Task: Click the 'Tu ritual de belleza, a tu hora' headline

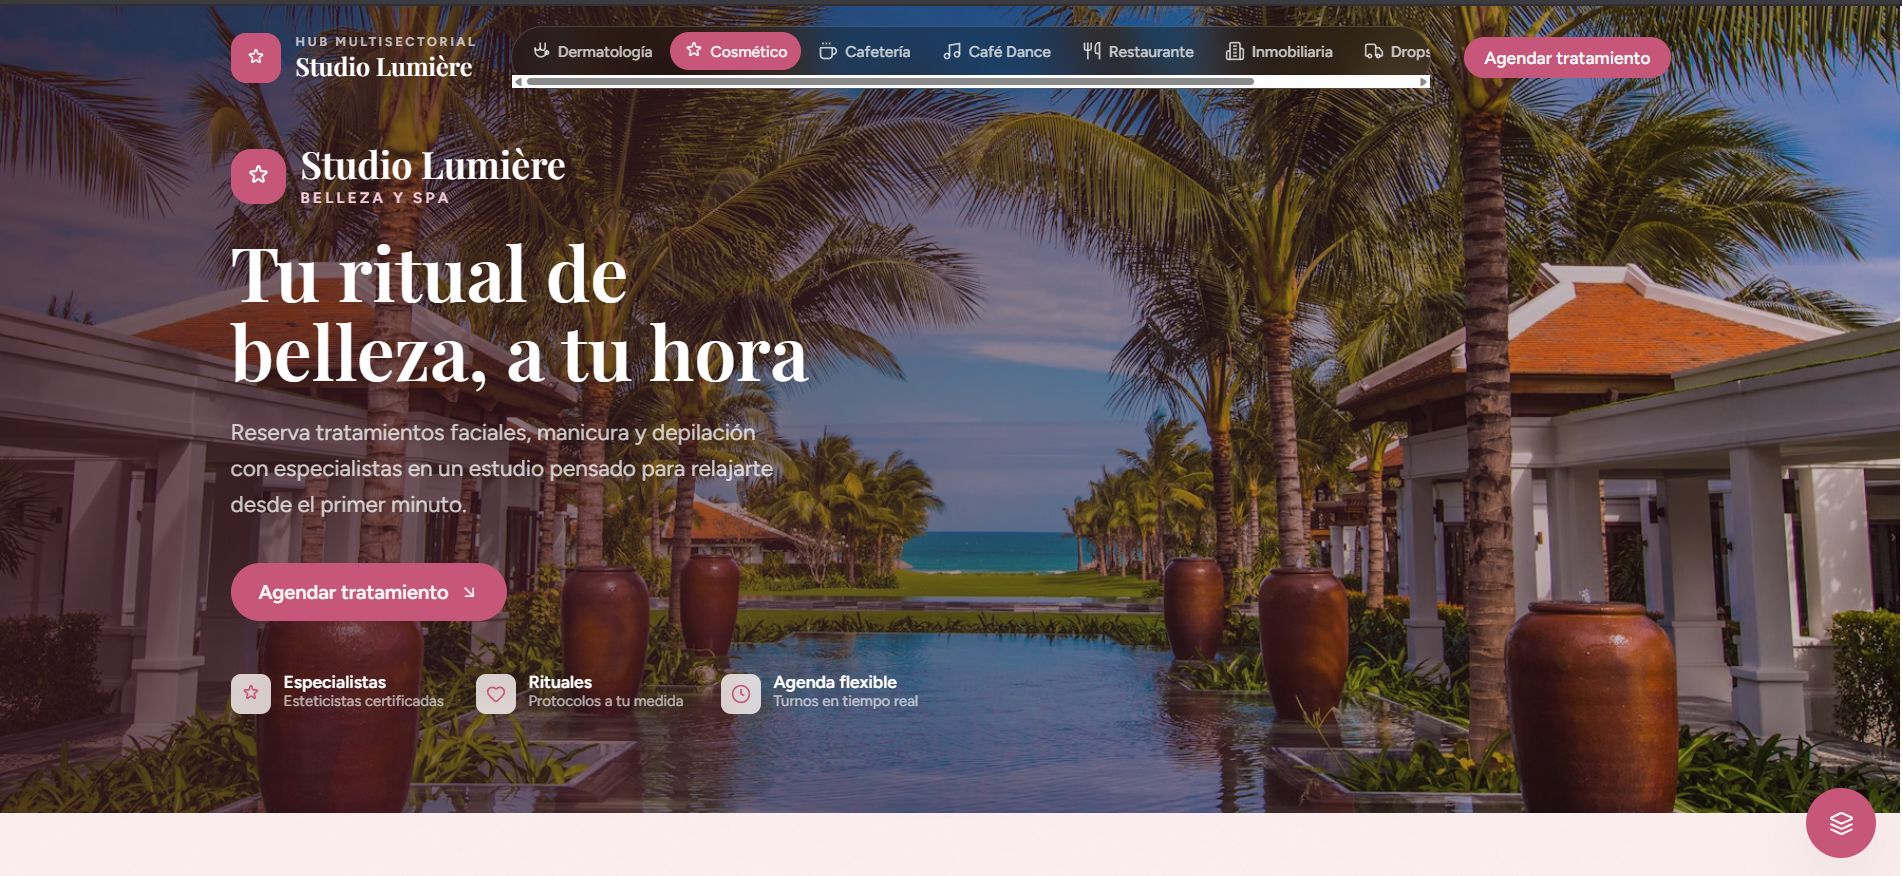Action: click(x=519, y=314)
